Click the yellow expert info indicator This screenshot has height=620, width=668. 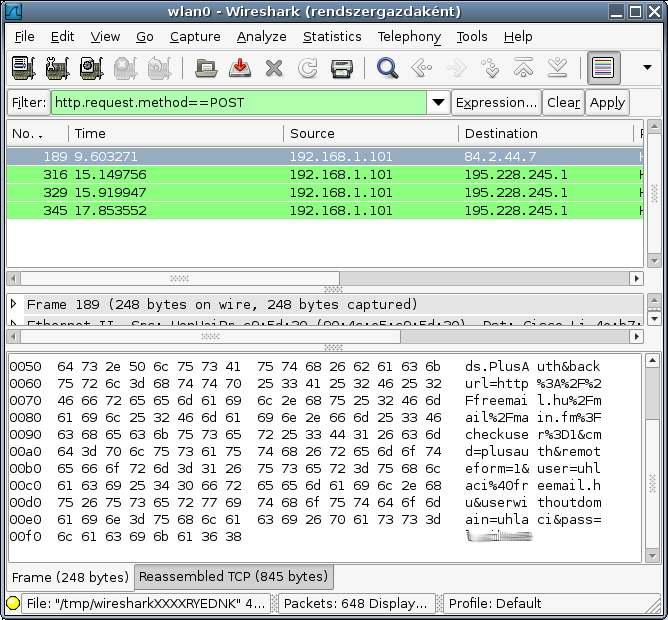tap(13, 603)
